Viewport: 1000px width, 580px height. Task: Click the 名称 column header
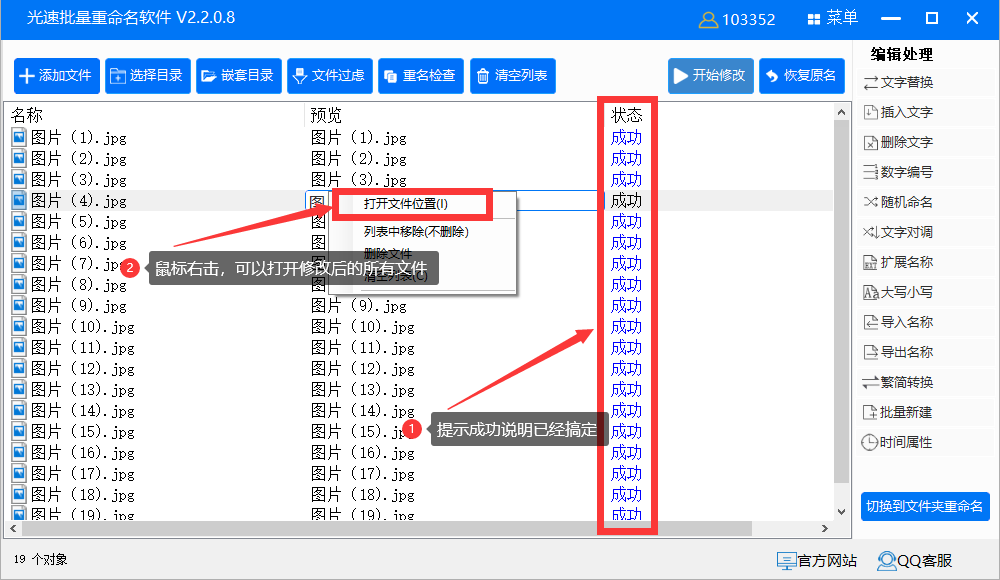(x=27, y=115)
